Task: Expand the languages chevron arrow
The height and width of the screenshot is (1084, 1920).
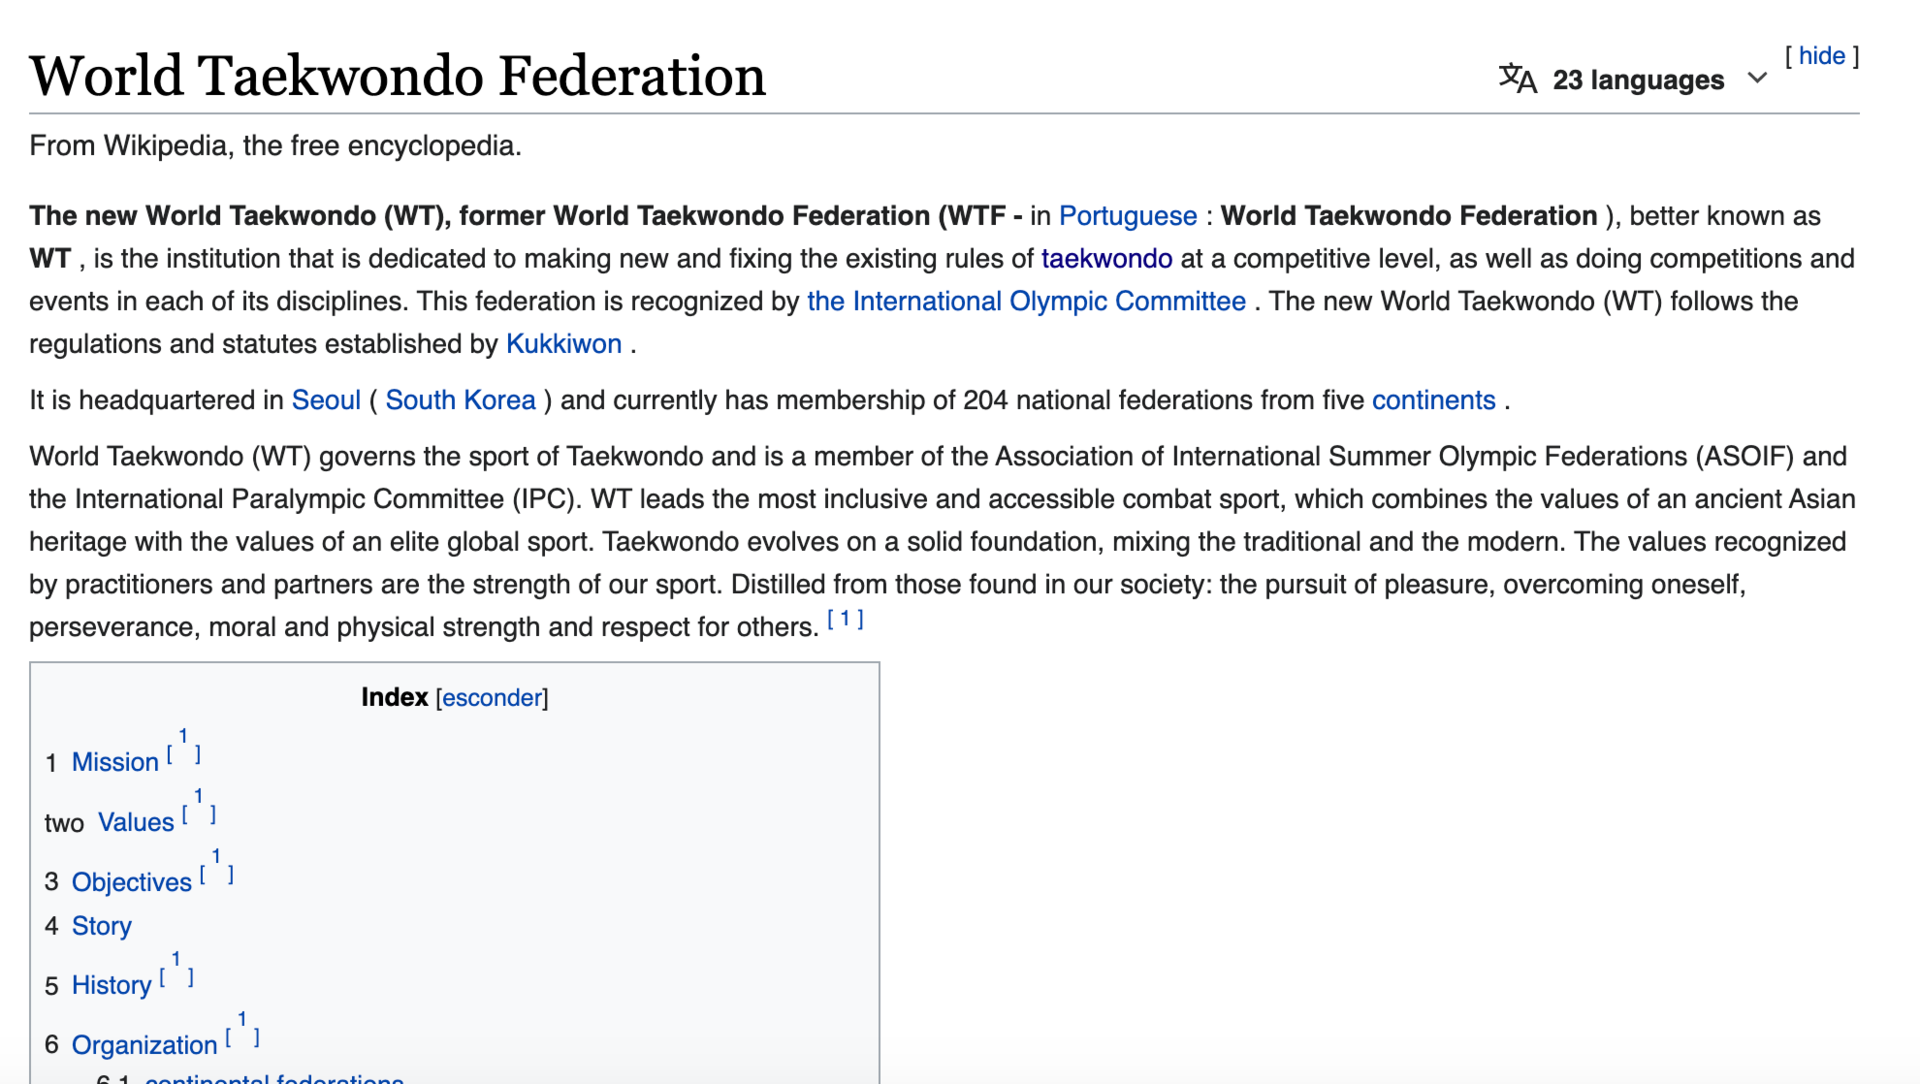Action: pos(1757,78)
